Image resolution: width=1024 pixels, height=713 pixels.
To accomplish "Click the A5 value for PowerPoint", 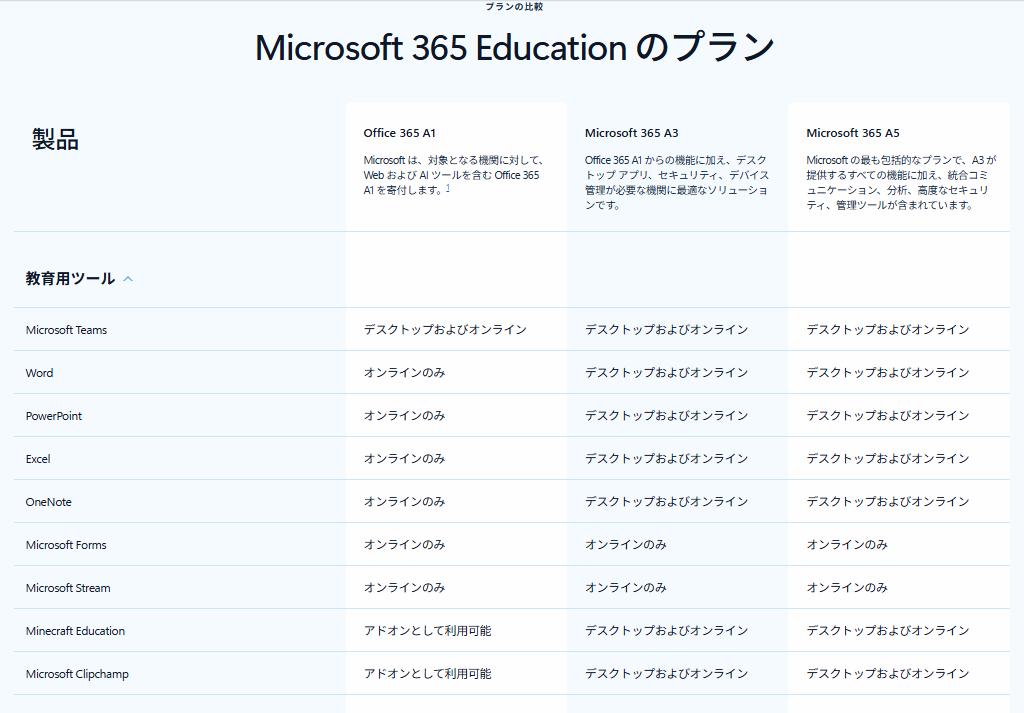I will coord(888,416).
